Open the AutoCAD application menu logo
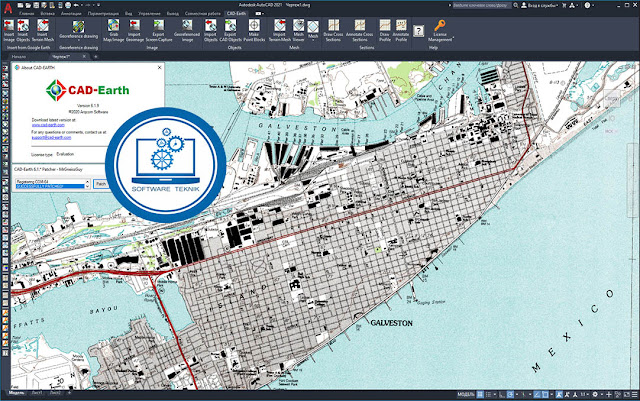640x401 pixels. 8,9
